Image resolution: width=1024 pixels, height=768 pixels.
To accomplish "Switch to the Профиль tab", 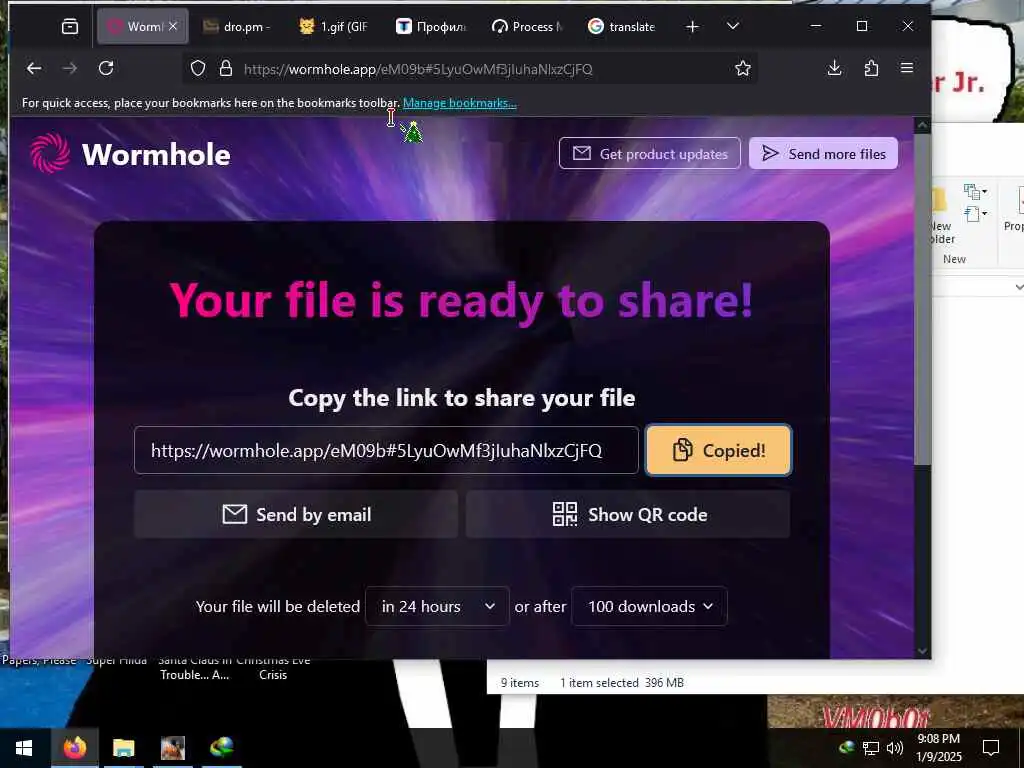I will pos(431,27).
